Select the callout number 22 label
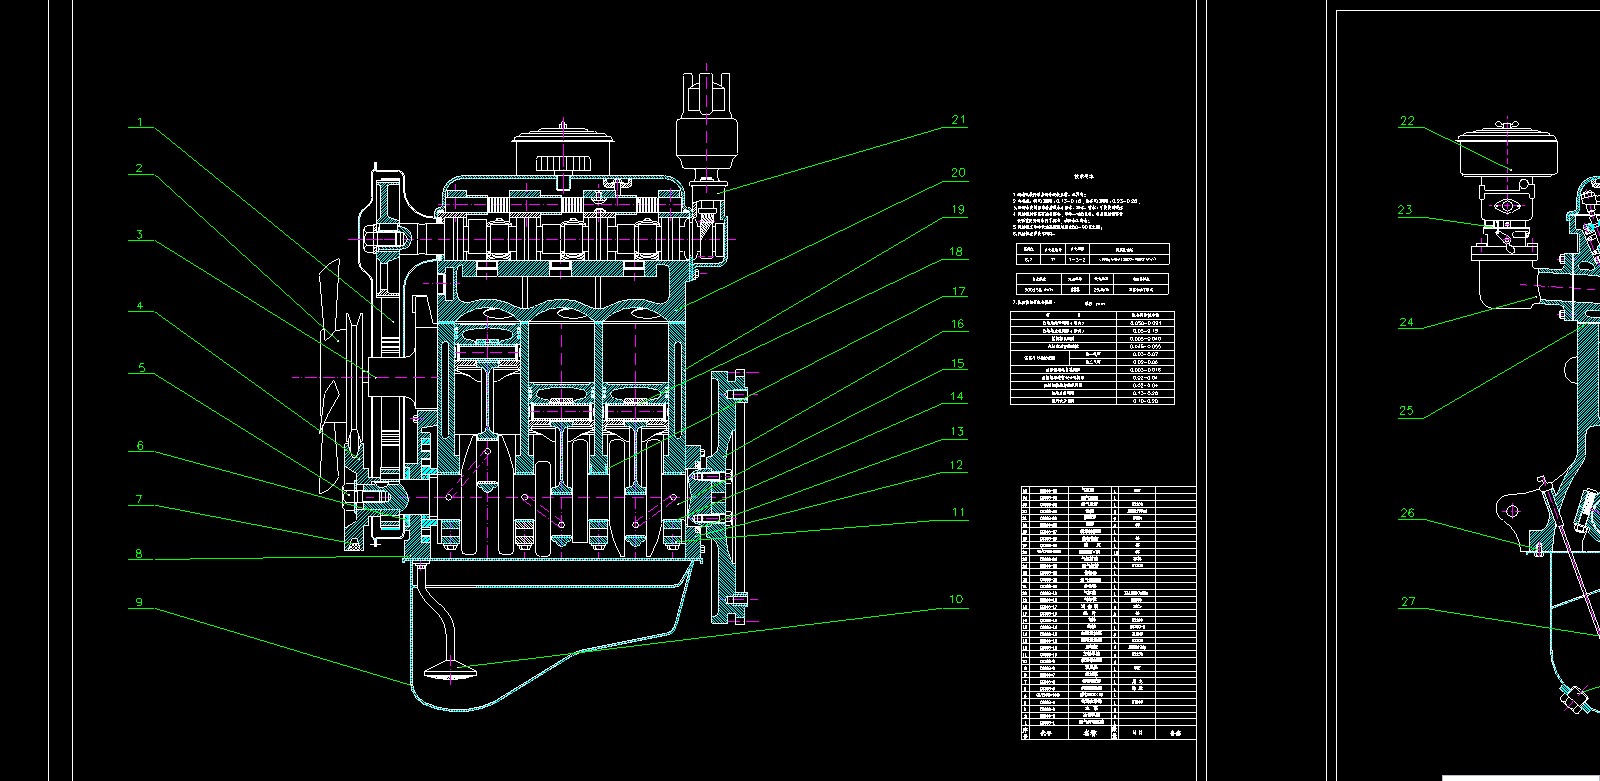Image resolution: width=1600 pixels, height=781 pixels. (1407, 122)
